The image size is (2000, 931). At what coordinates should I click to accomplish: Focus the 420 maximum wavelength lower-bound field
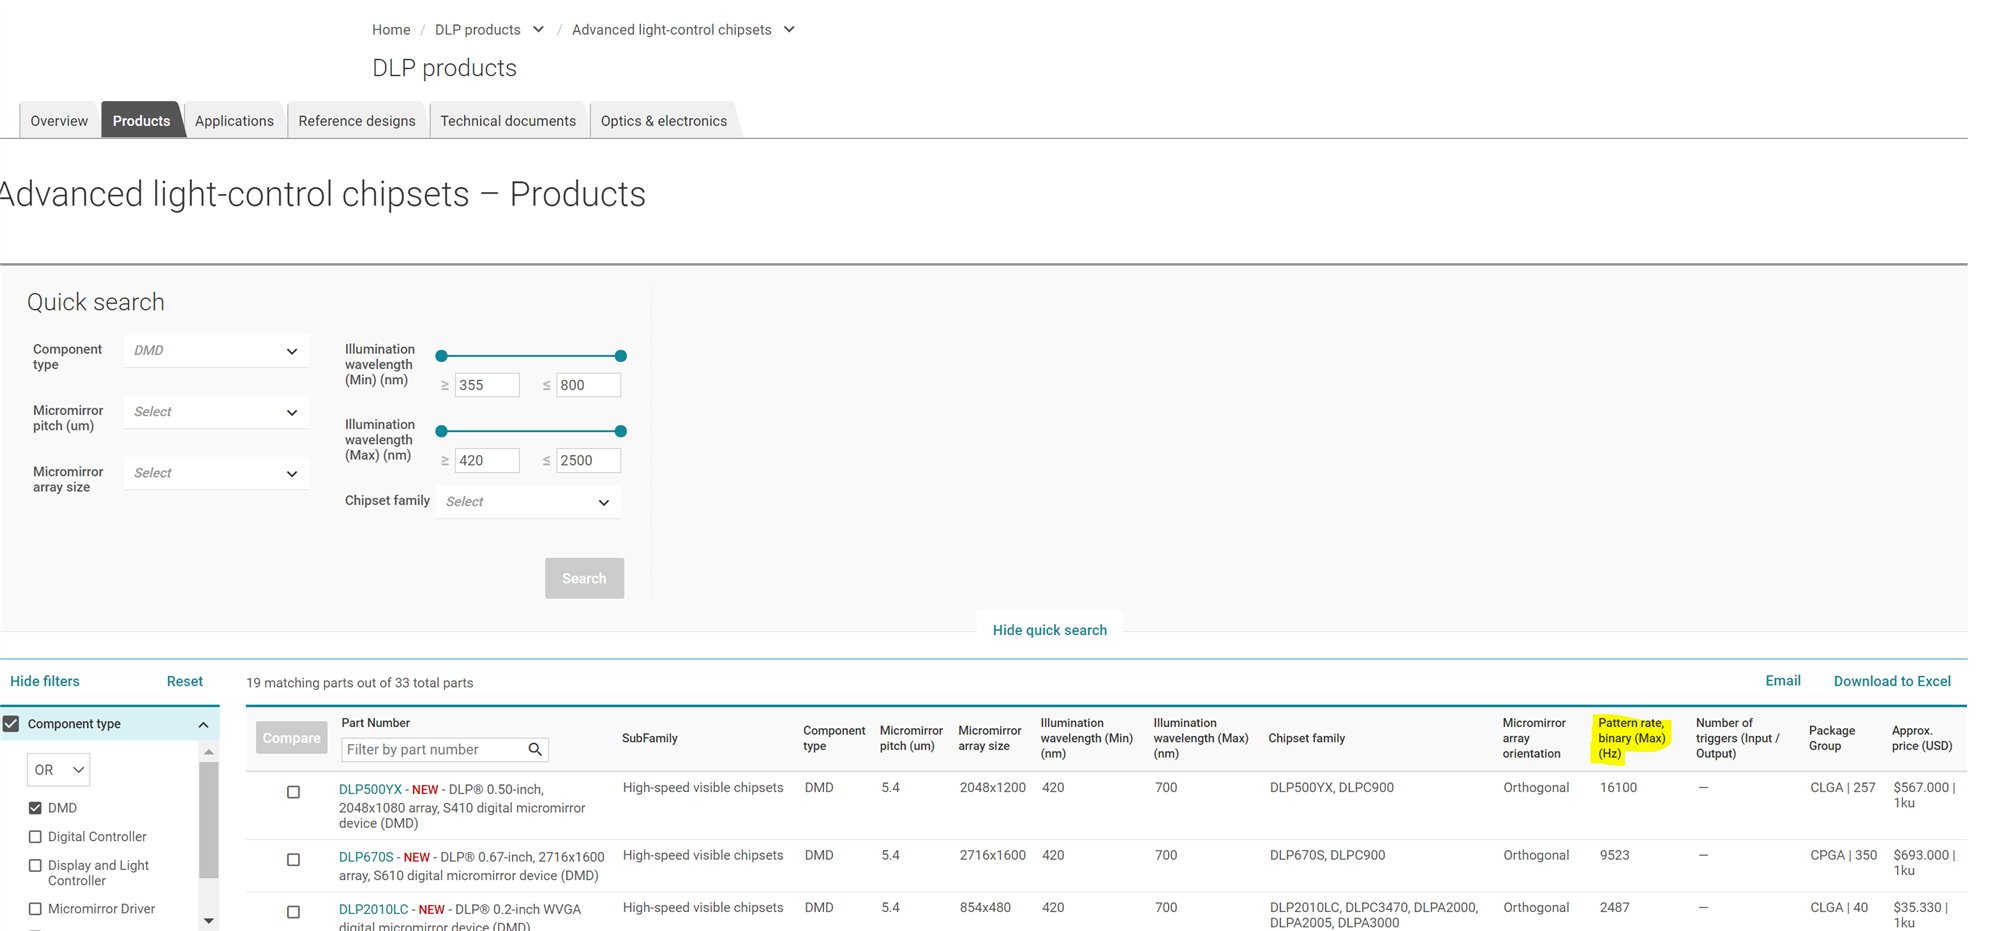click(487, 460)
